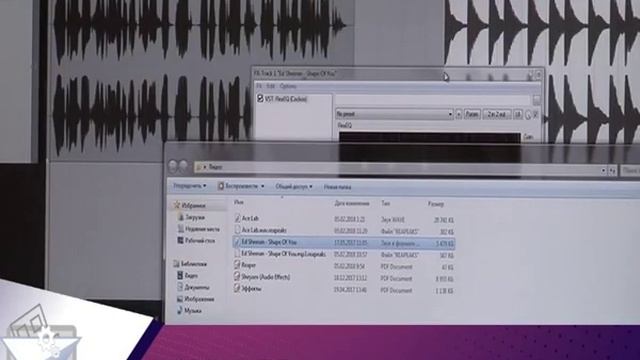
Task: Open the Упорядочить dropdown menu
Action: (189, 186)
